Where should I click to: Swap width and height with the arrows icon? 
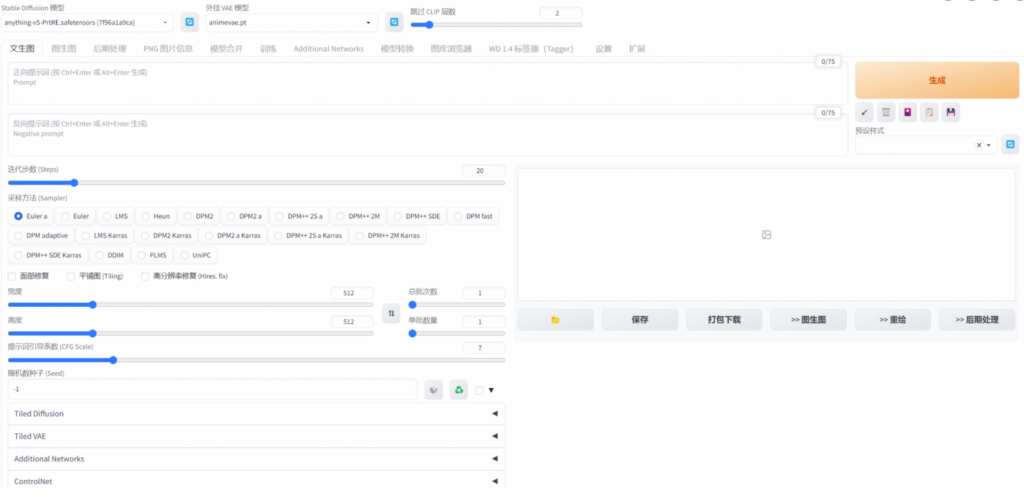coord(391,313)
